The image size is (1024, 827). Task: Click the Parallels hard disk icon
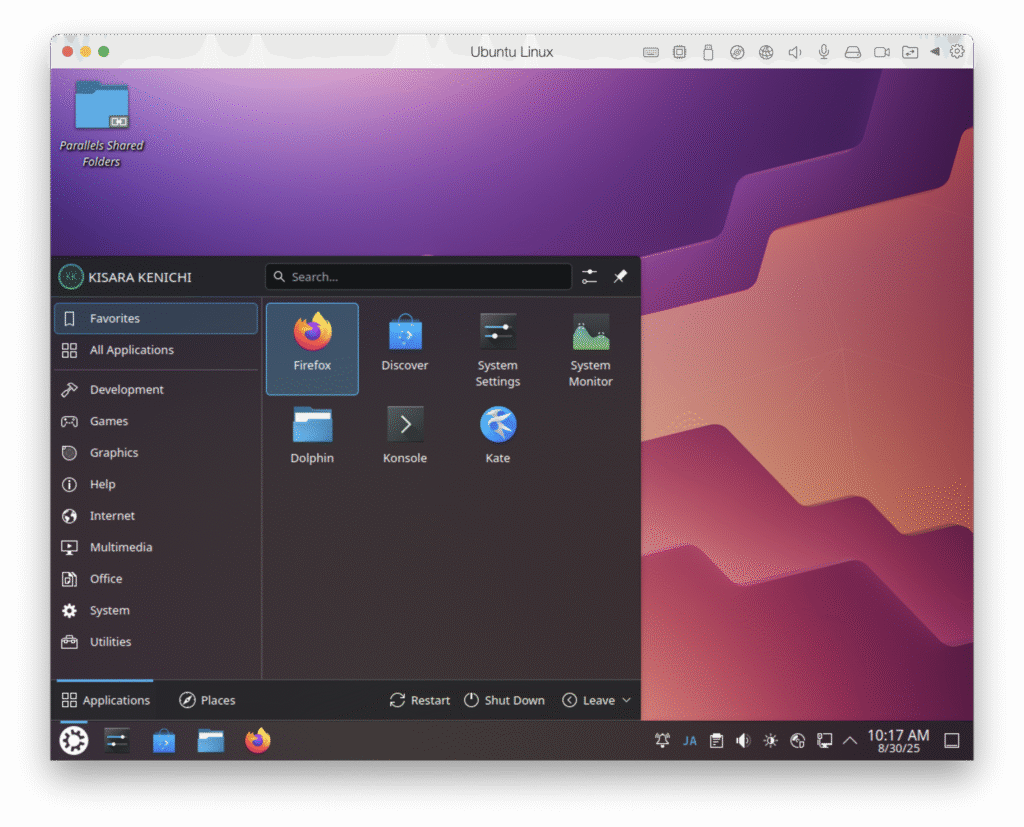[x=853, y=52]
